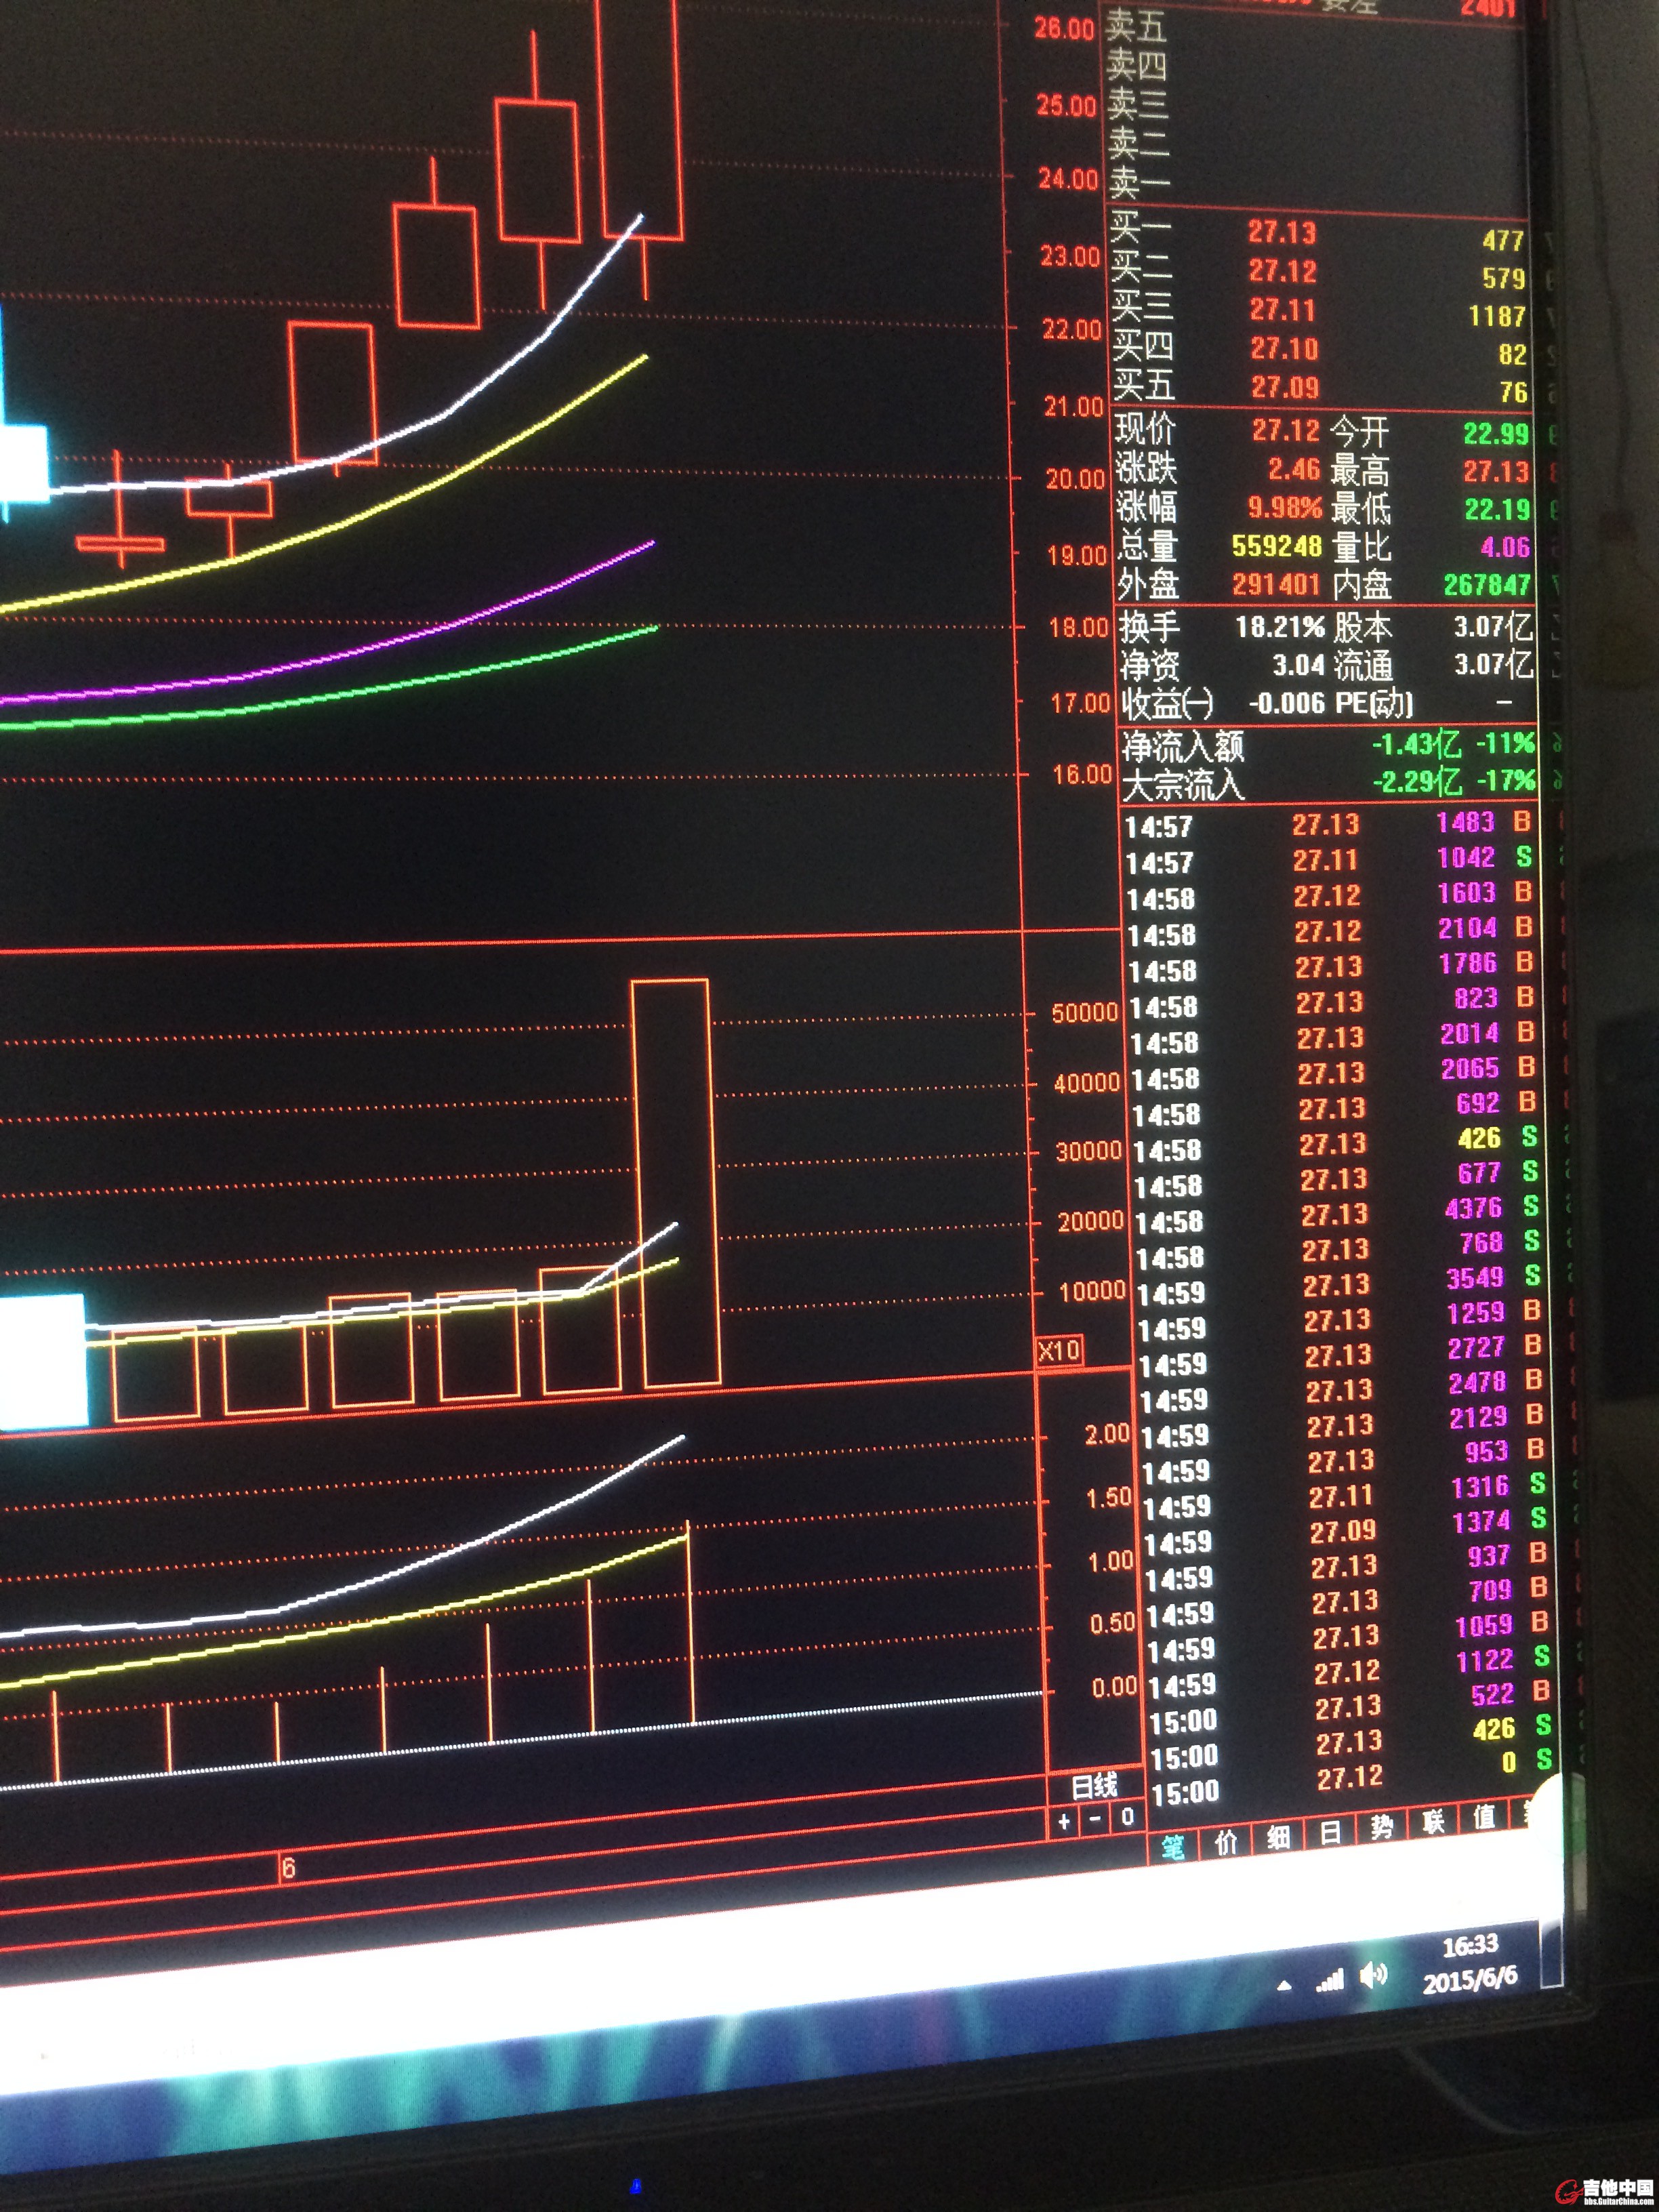The image size is (1659, 2212).
Task: Click the 日线 period label
Action: tap(1094, 1787)
